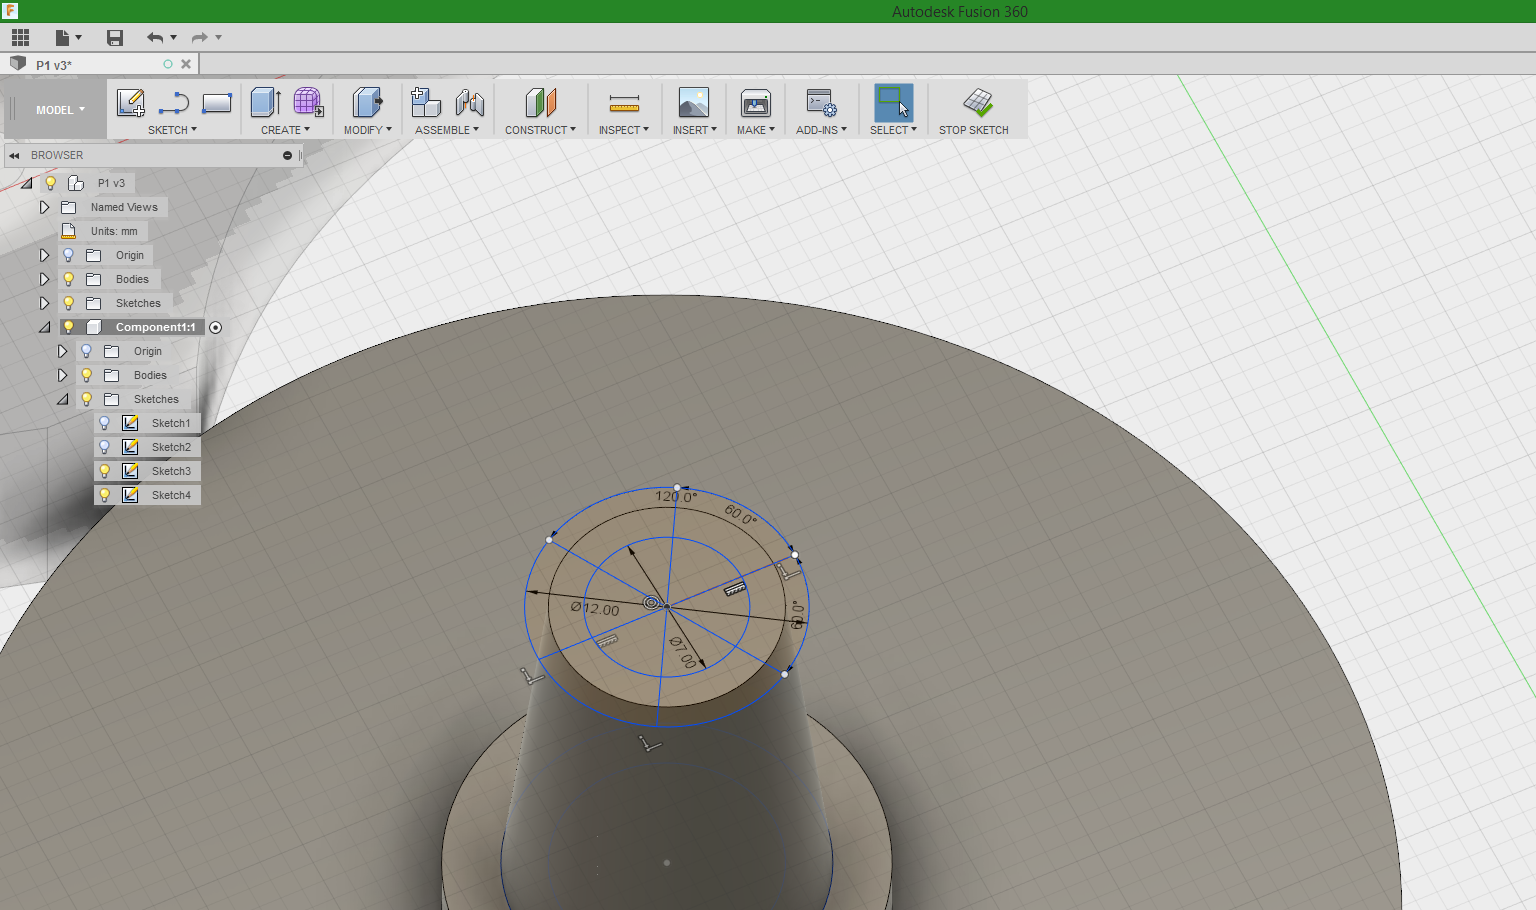Open the INSPECT menu

point(624,130)
